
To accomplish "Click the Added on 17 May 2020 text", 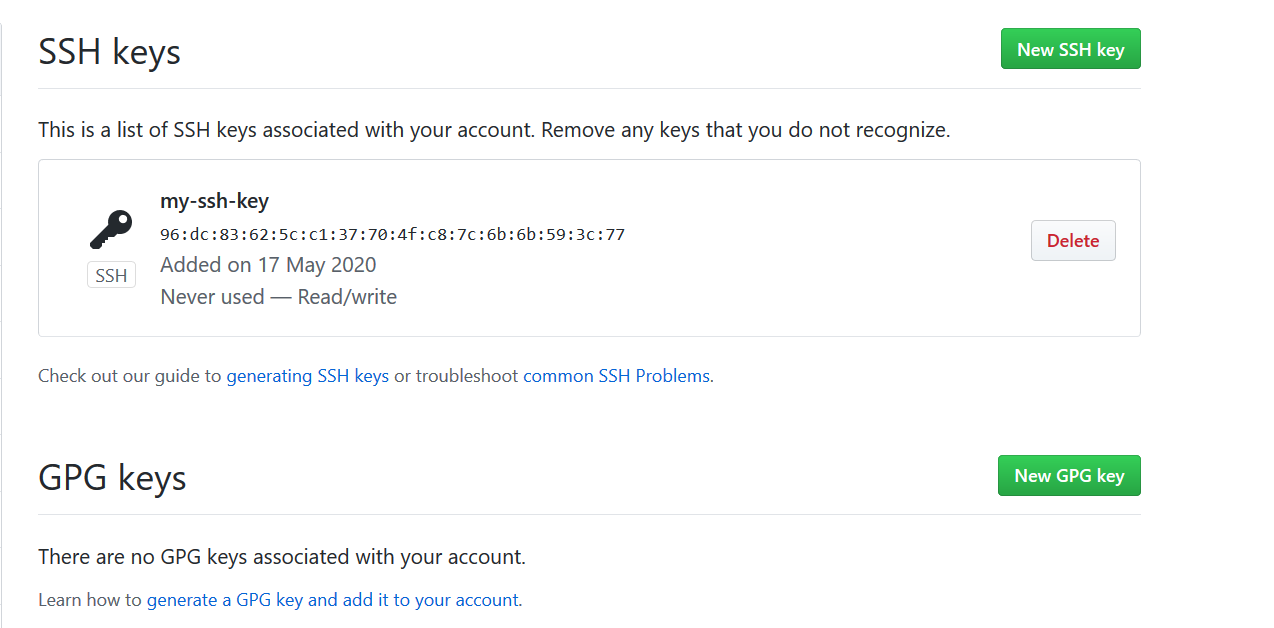I will (268, 265).
